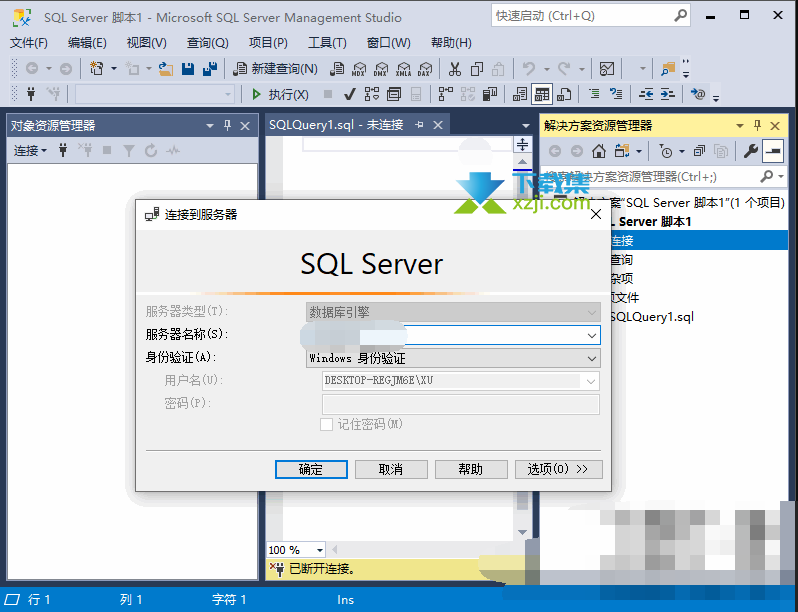The width and height of the screenshot is (798, 612).
Task: Click the editor split-window handle above scrollbar
Action: point(522,144)
